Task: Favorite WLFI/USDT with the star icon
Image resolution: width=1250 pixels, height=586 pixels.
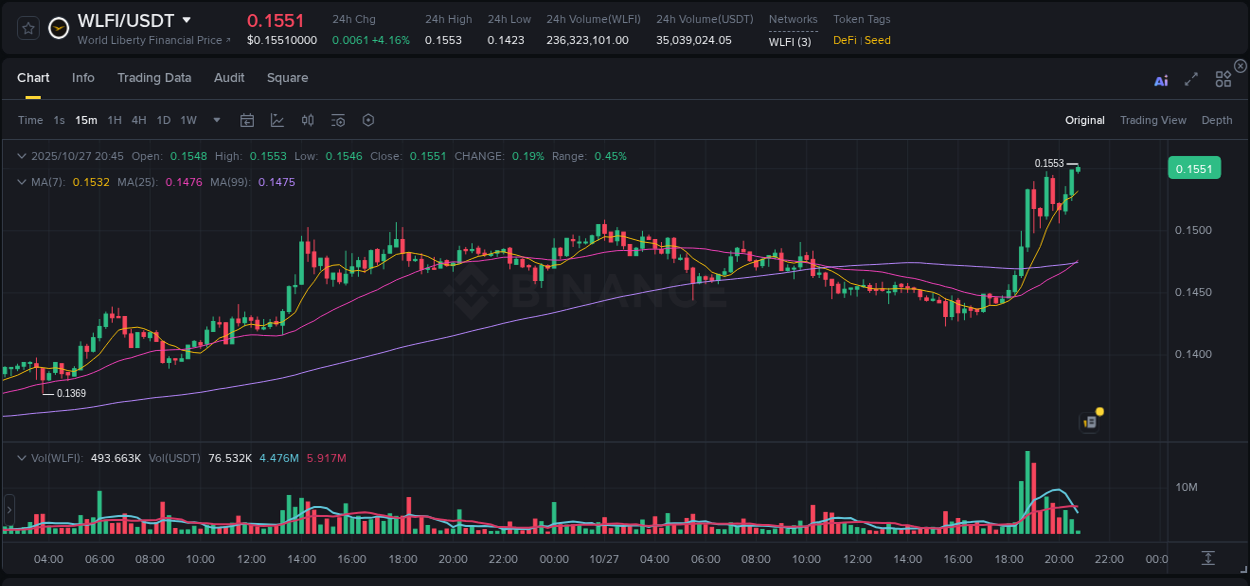Action: [27, 28]
